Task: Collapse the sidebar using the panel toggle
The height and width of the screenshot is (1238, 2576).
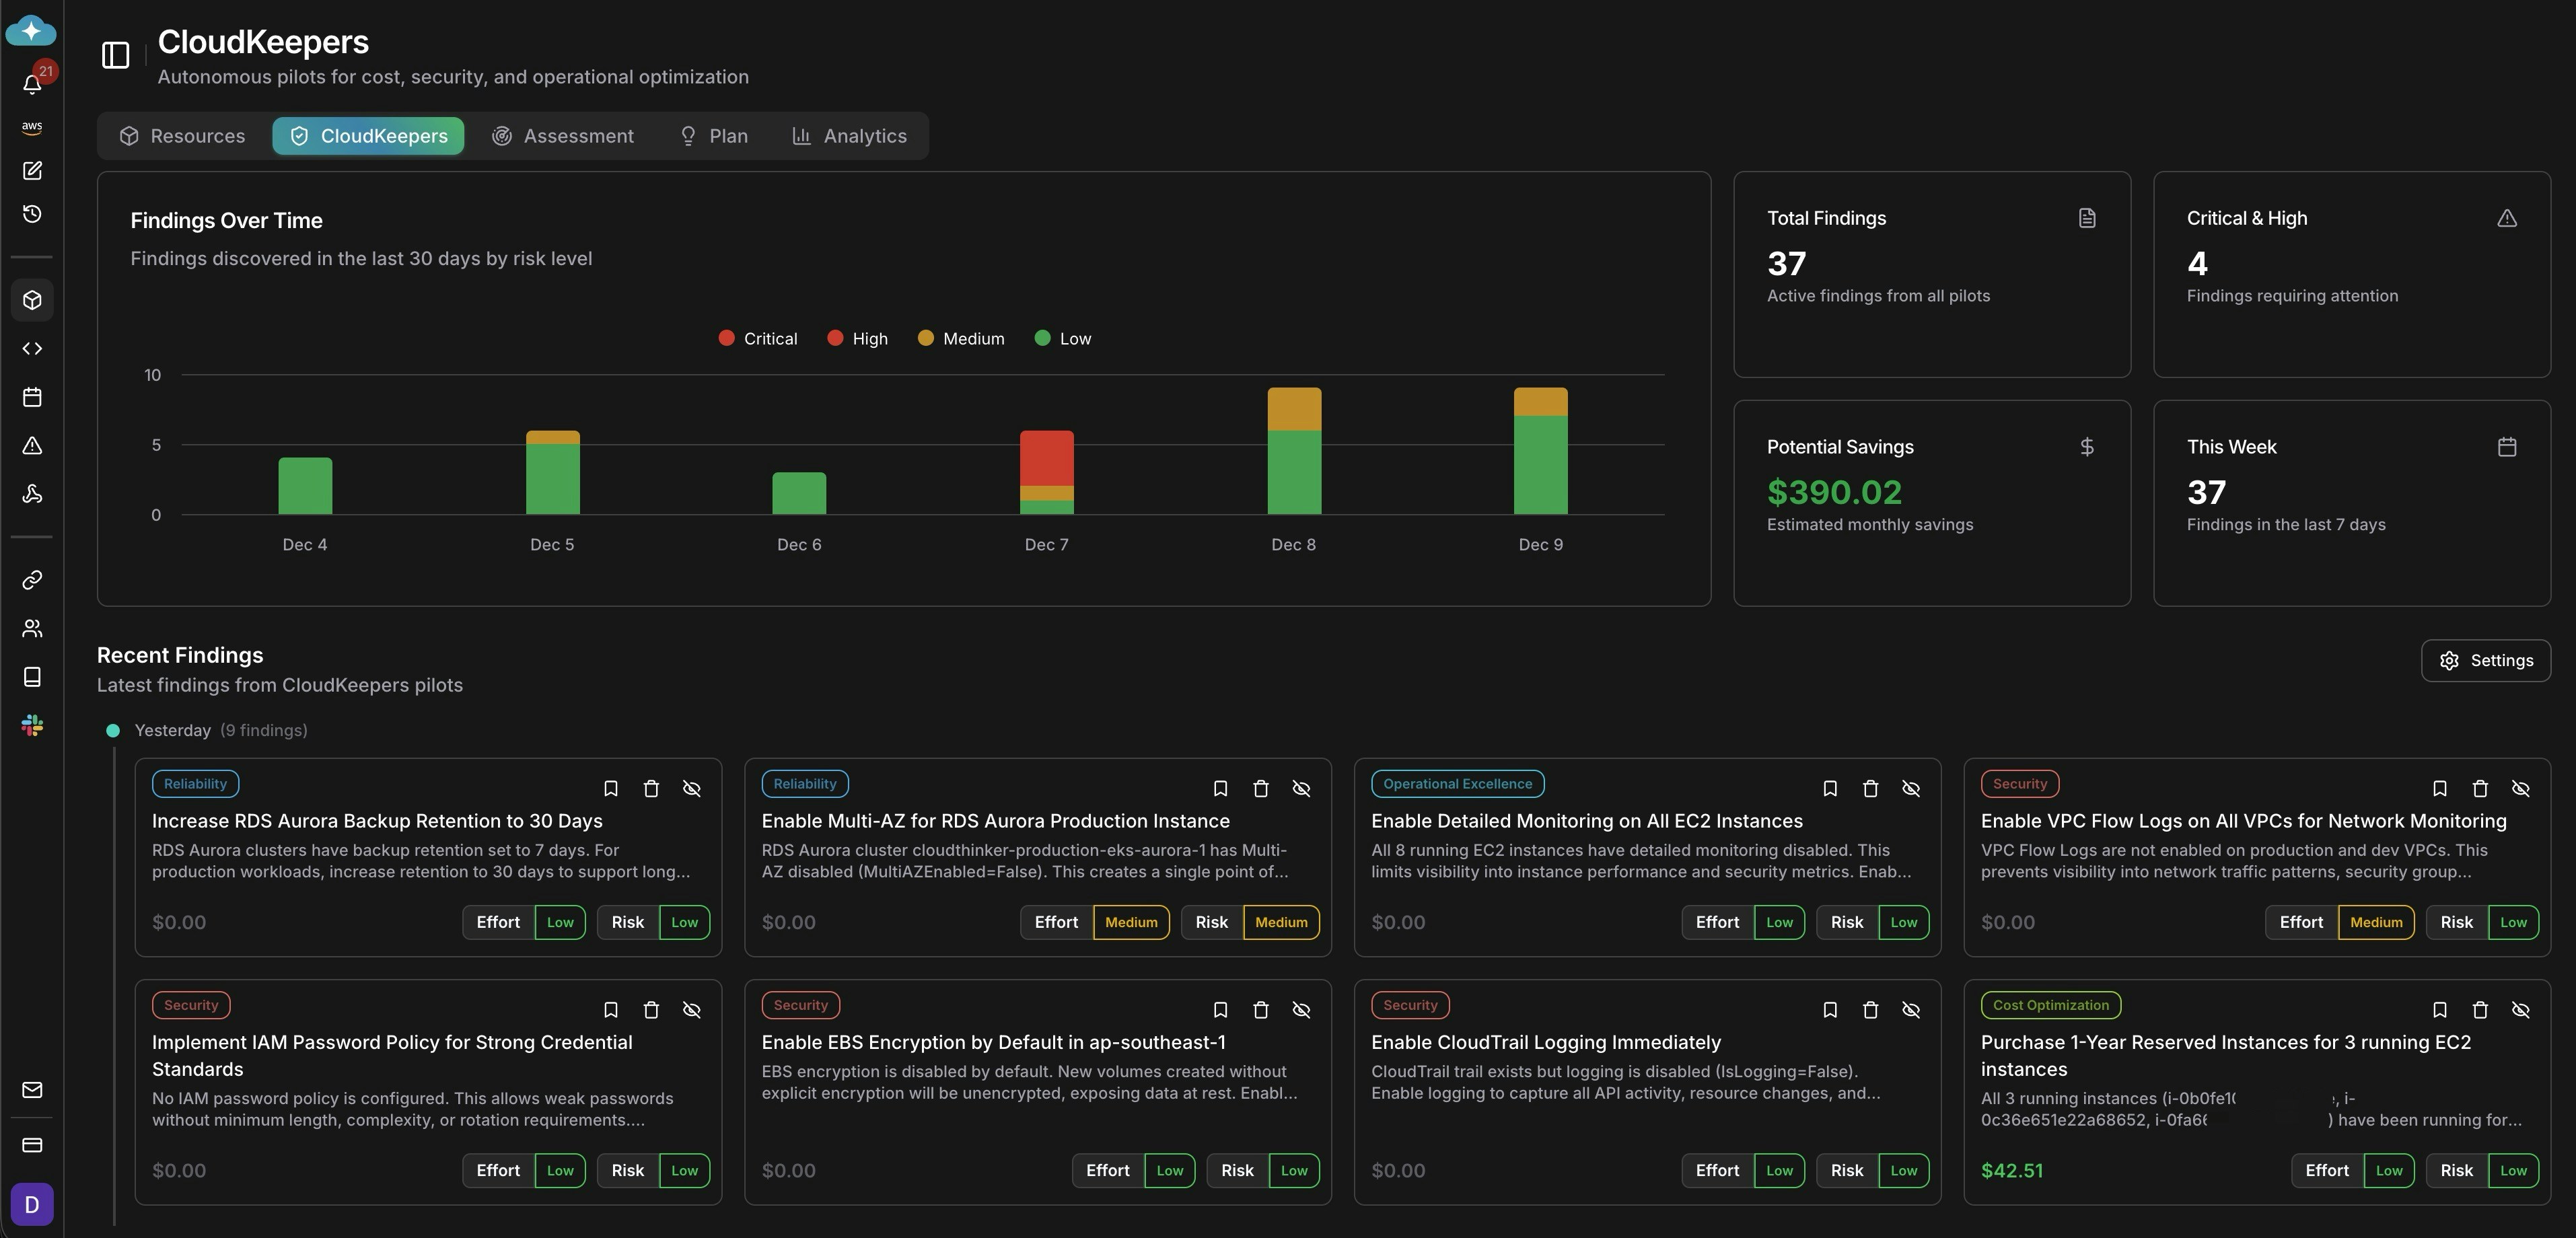Action: 115,55
